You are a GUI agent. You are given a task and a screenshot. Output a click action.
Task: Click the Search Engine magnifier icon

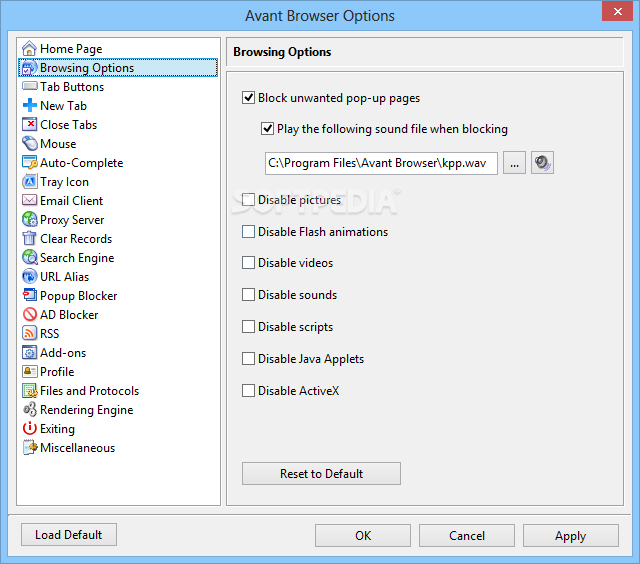(x=29, y=258)
